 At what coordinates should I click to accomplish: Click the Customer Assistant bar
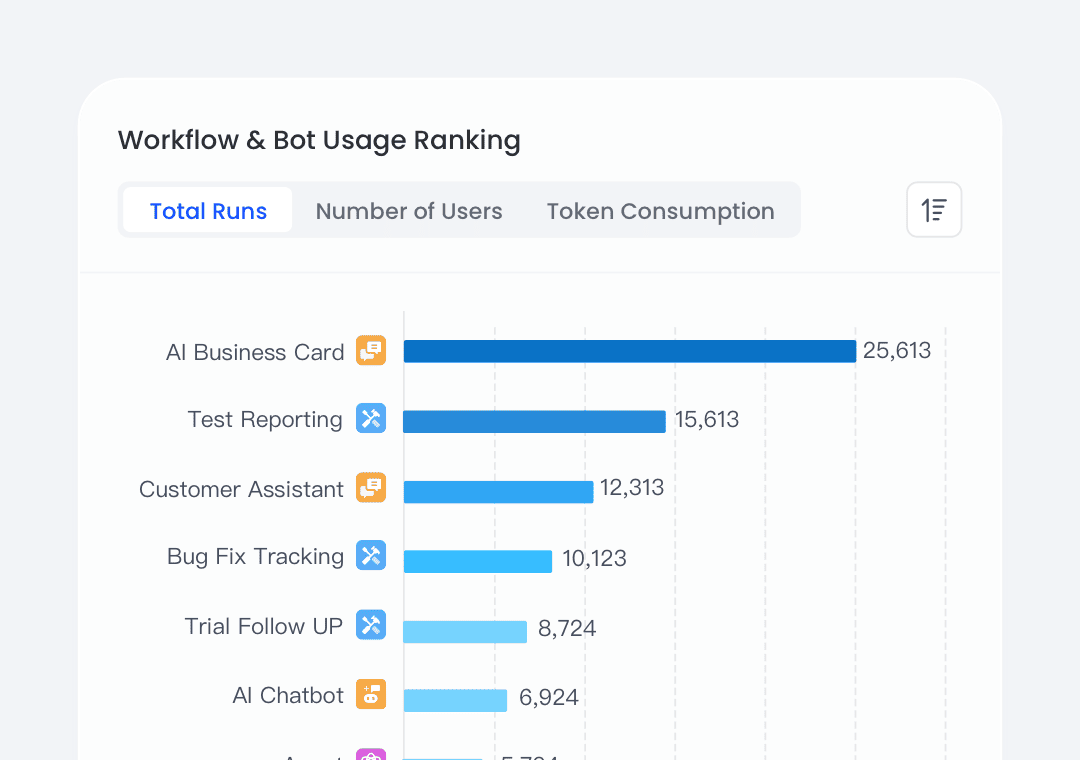pos(498,491)
